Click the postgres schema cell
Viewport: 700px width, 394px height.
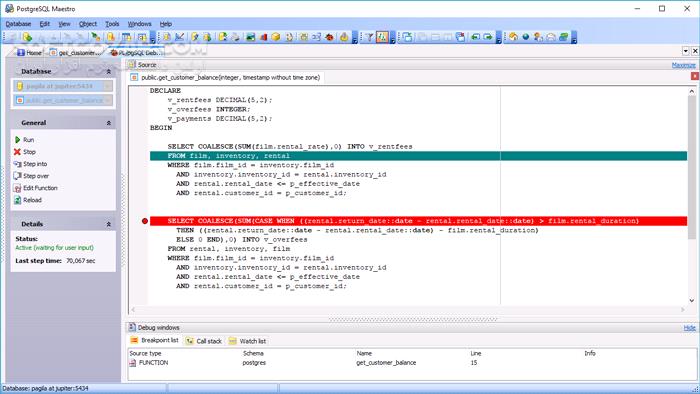(254, 363)
